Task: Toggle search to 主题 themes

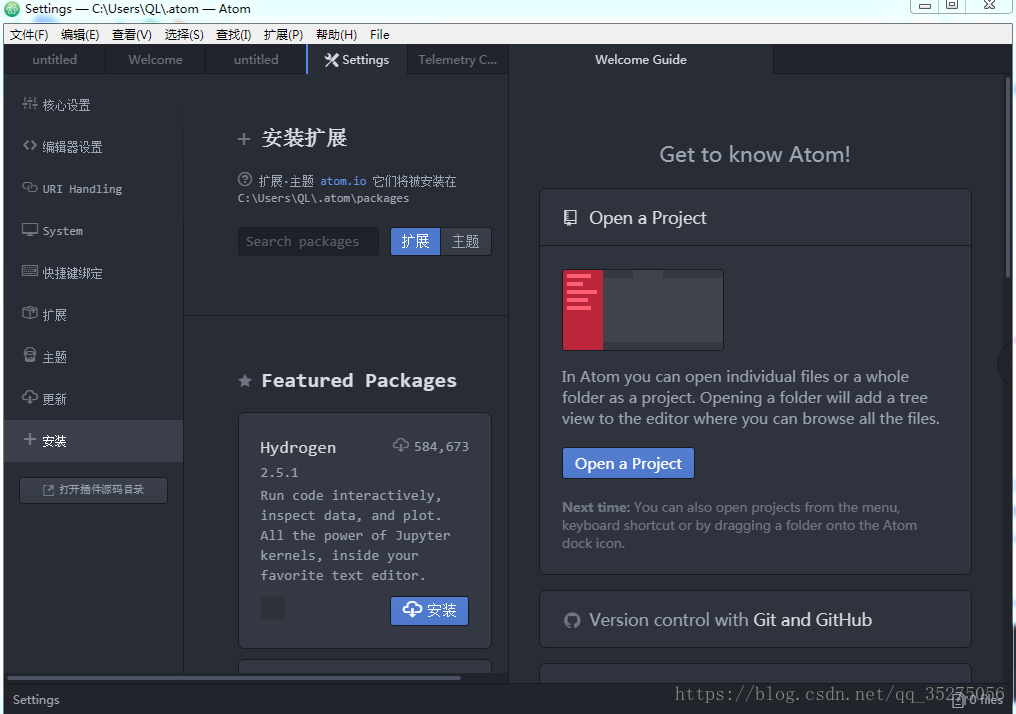Action: (466, 242)
